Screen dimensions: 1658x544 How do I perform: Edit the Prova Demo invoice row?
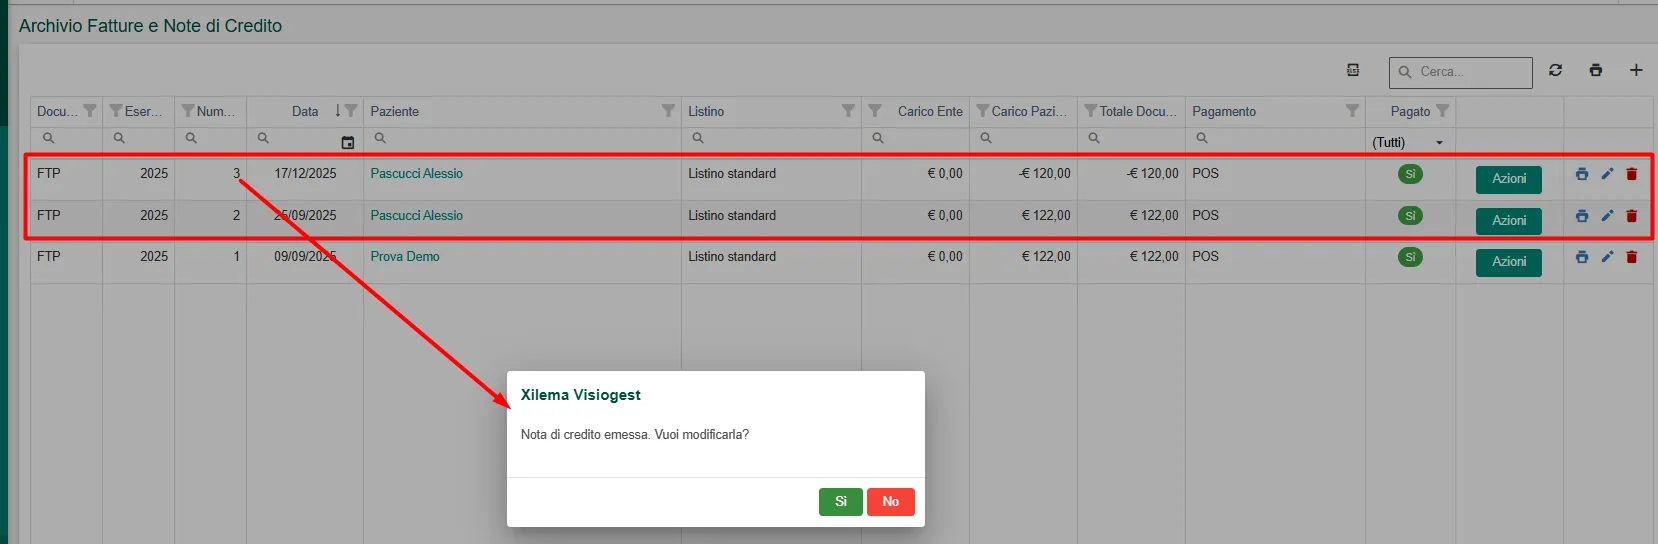(1607, 257)
